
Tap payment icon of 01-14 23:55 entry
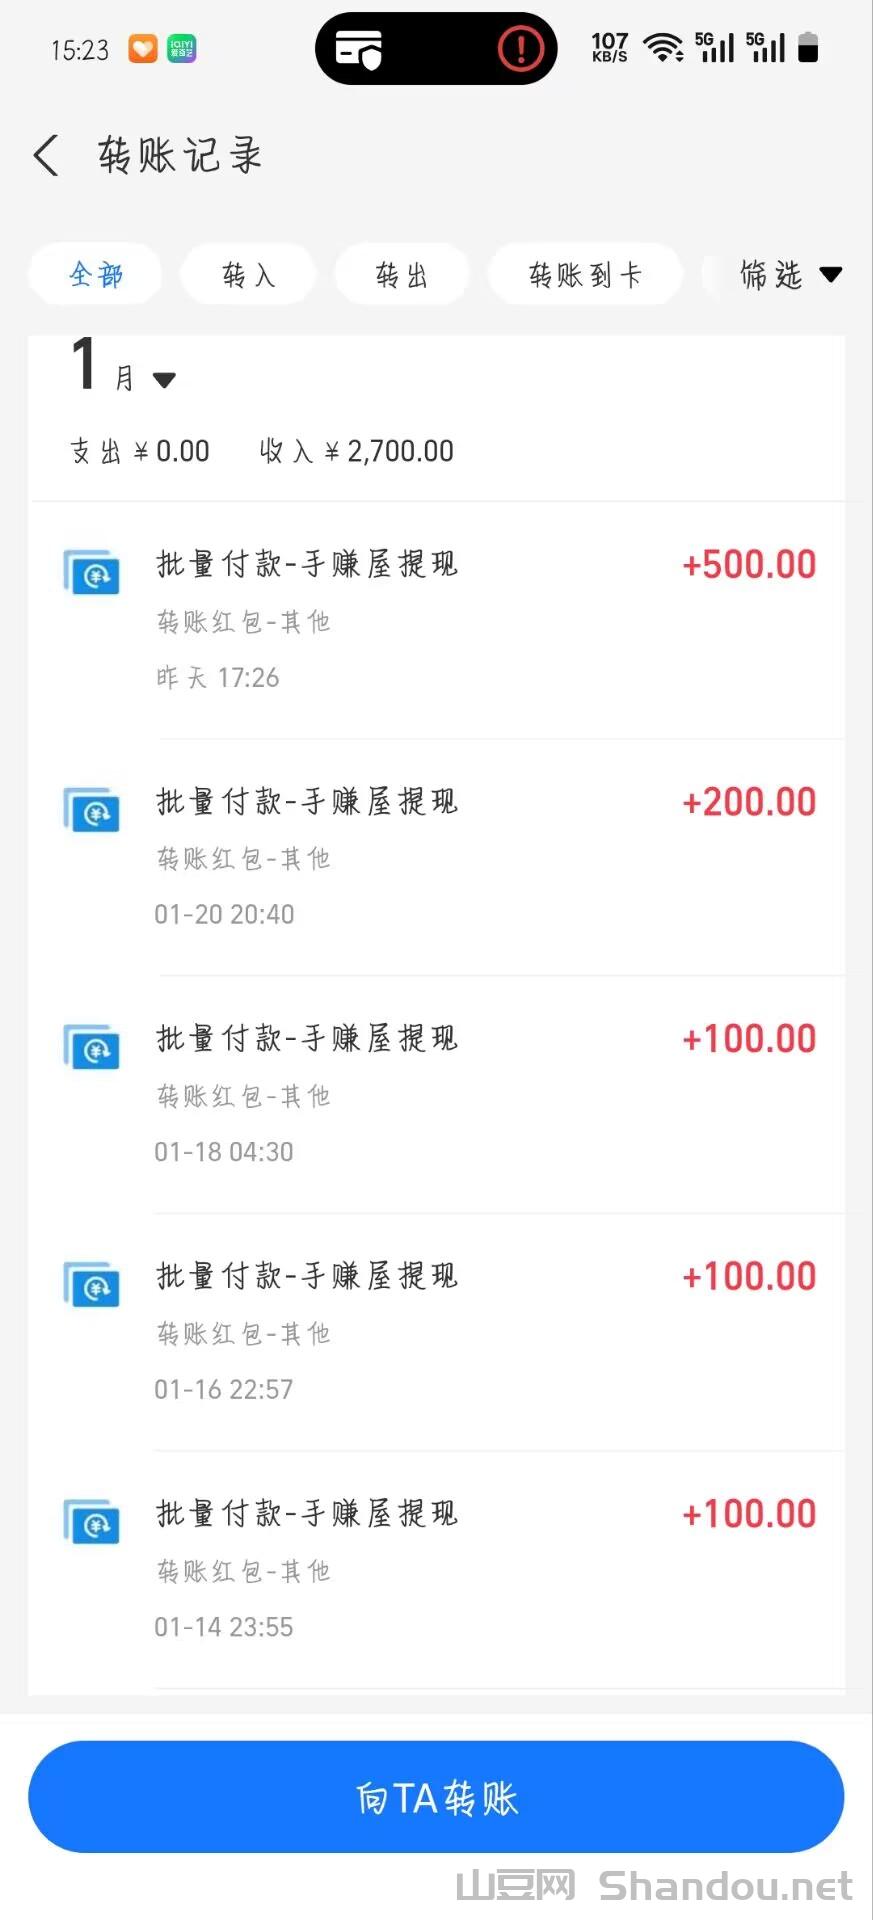[x=92, y=1522]
